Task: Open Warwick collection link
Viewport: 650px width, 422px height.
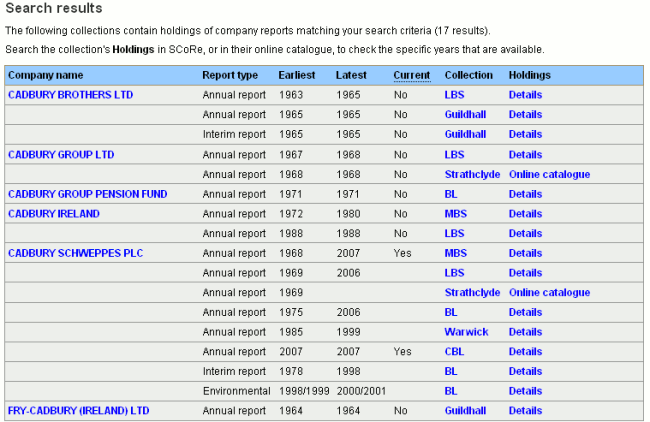Action: (466, 332)
